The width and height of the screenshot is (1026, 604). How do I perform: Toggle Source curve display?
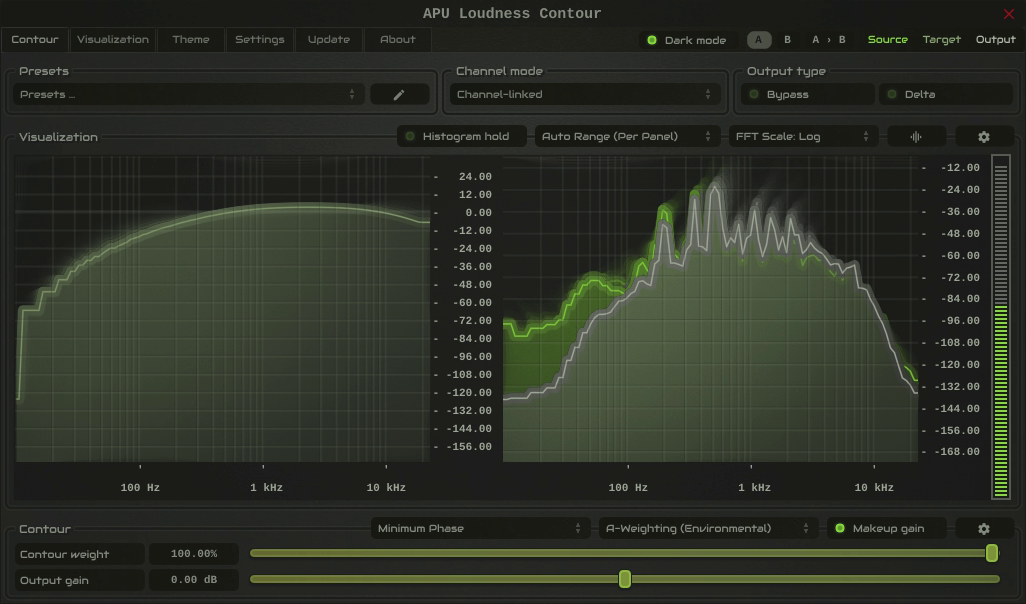click(887, 40)
